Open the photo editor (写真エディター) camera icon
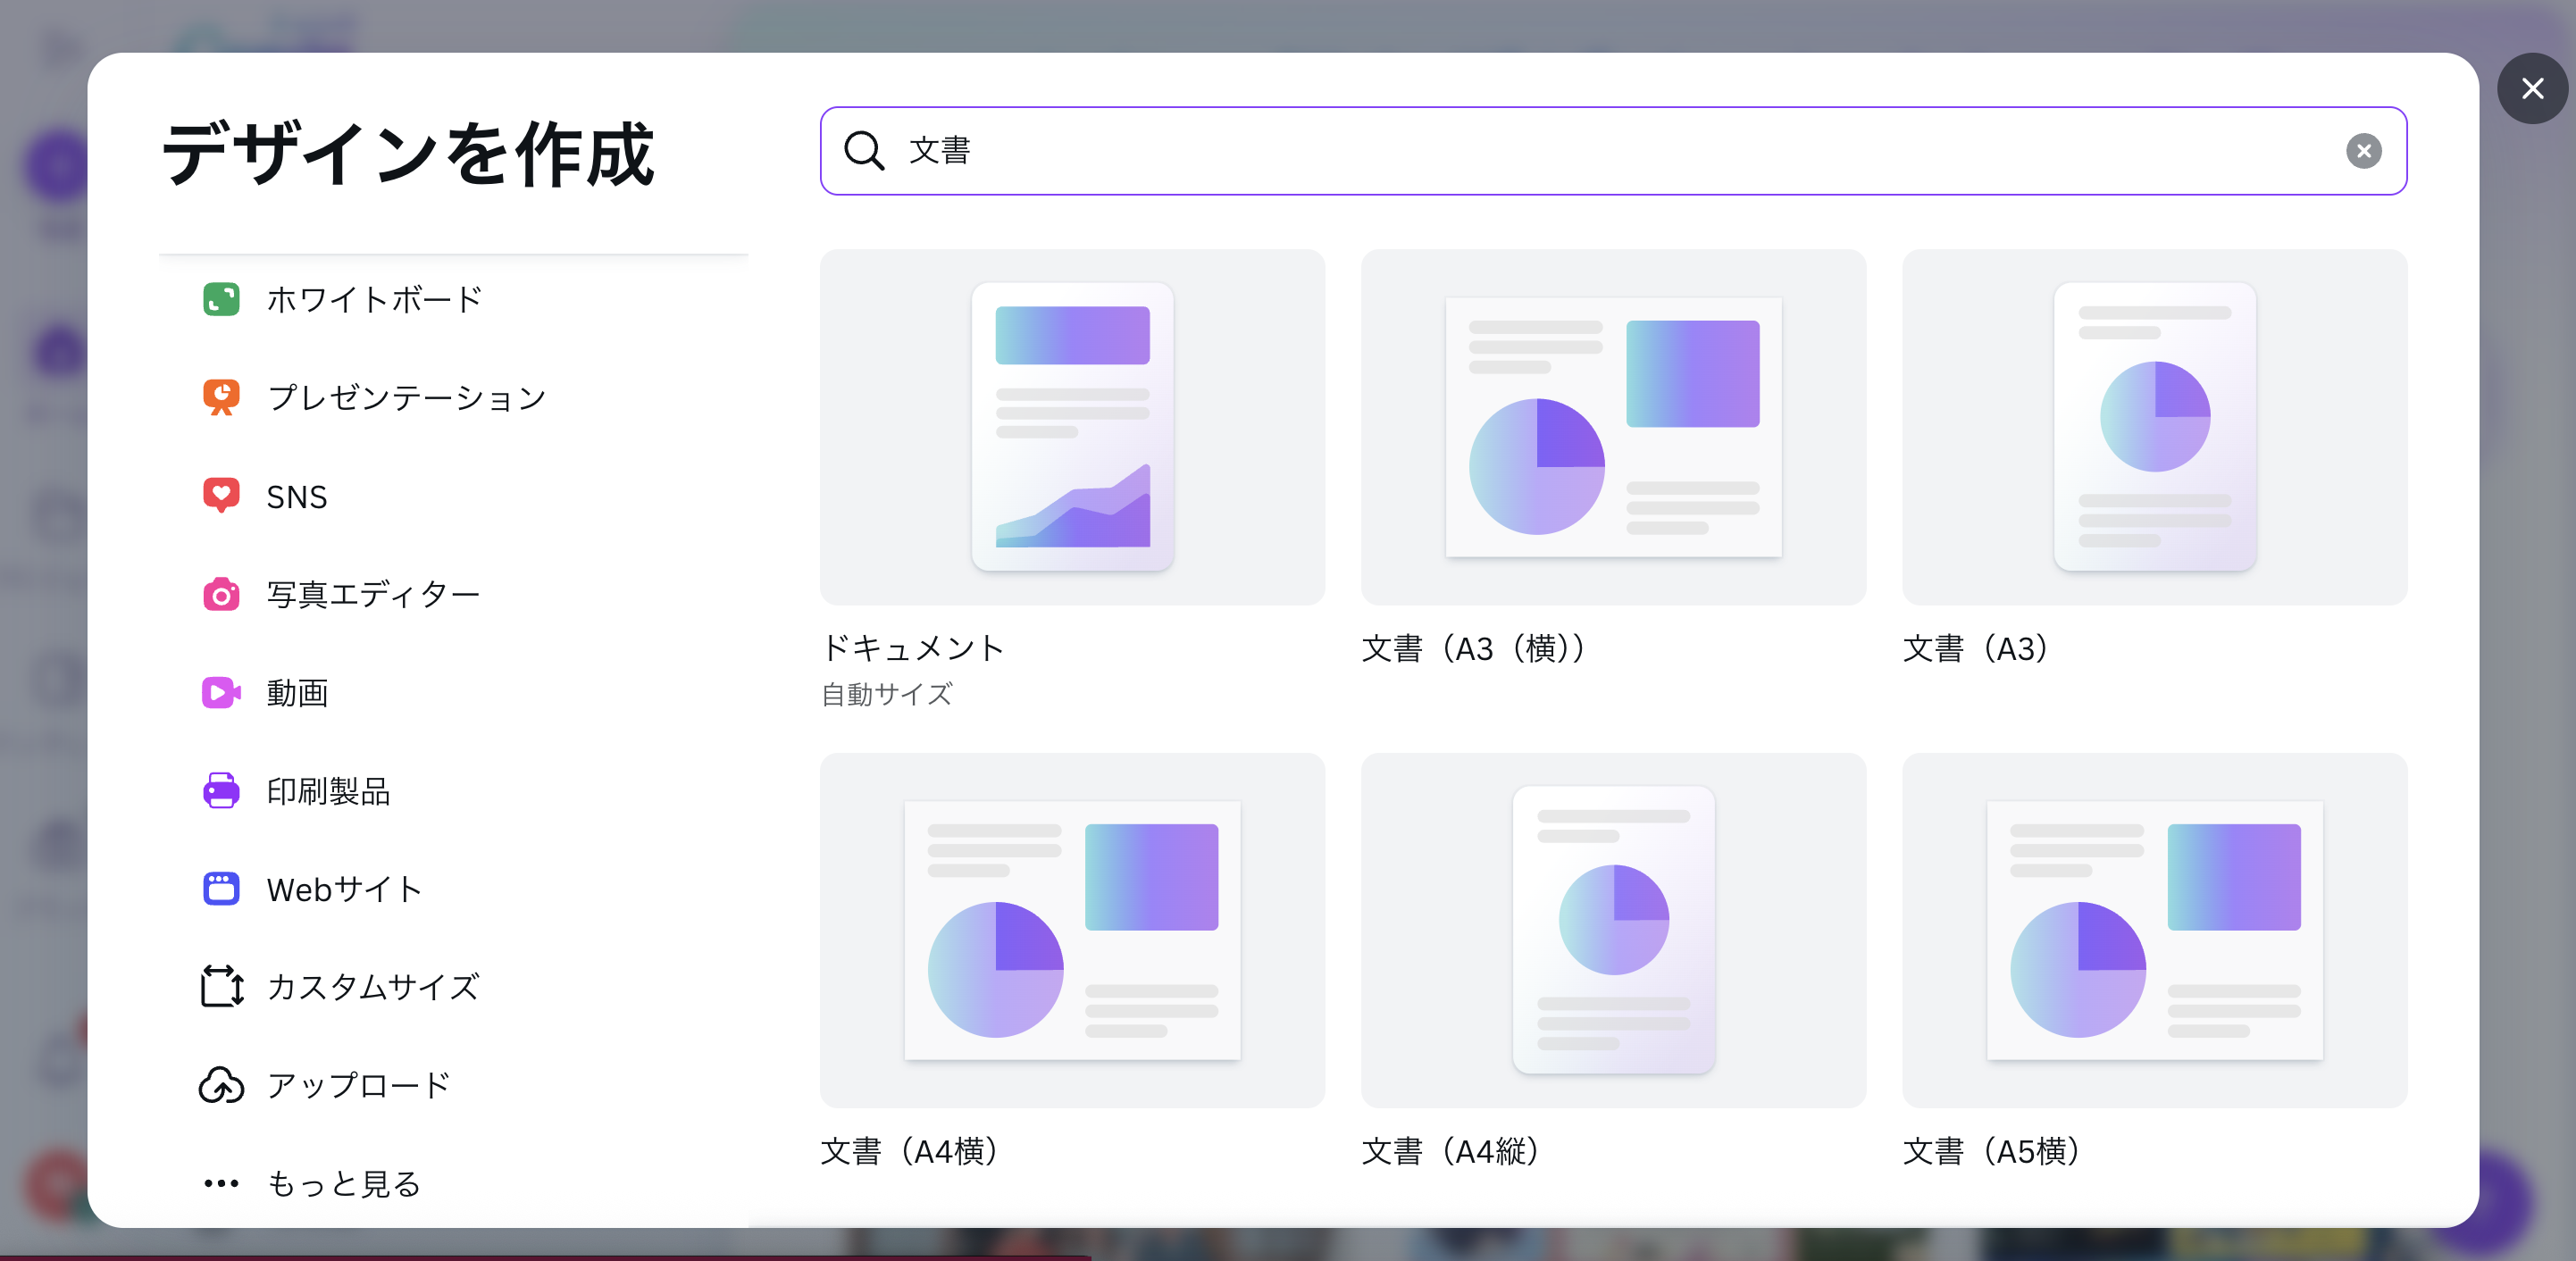The height and width of the screenshot is (1261, 2576). (221, 594)
